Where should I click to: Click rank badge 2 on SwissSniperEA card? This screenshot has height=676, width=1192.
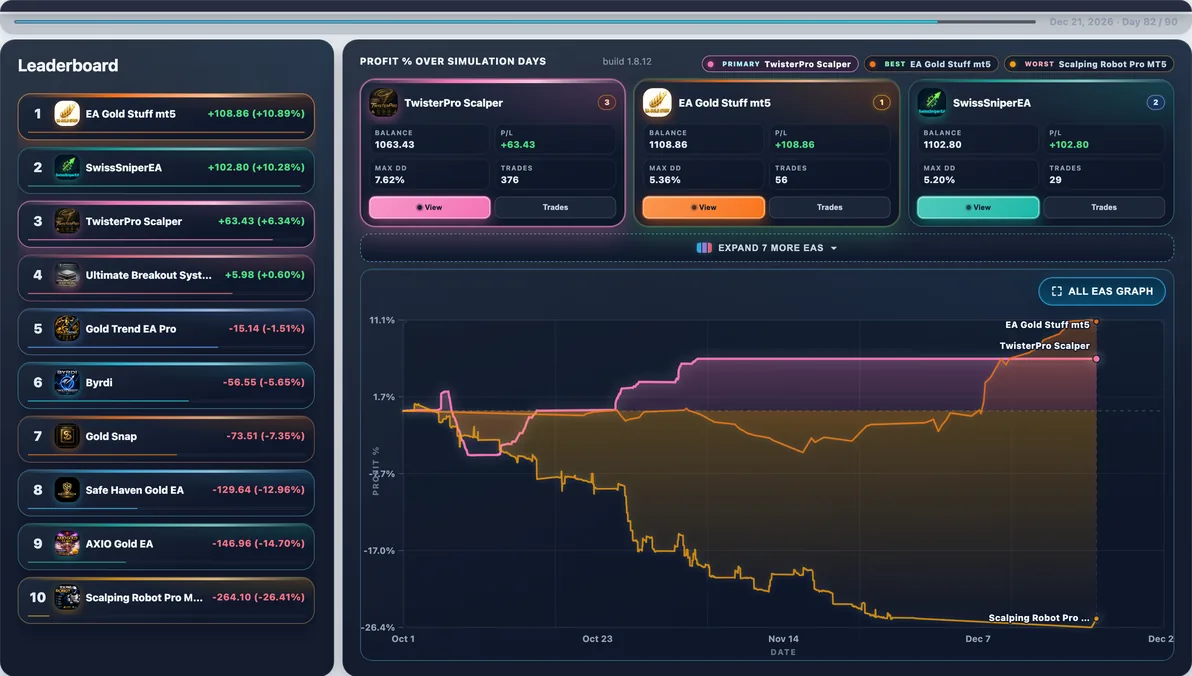click(x=1156, y=102)
